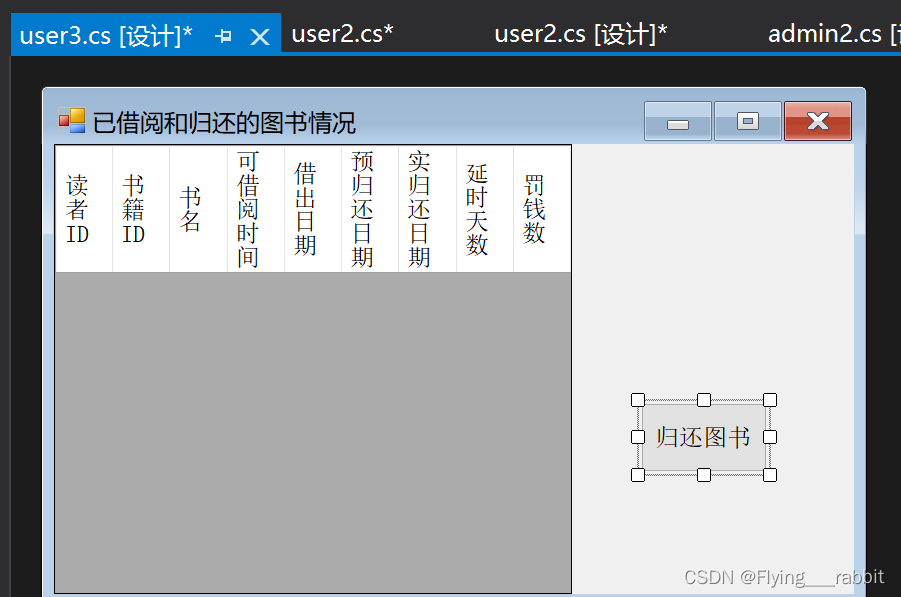
Task: Click the red close icon of the form
Action: [817, 119]
